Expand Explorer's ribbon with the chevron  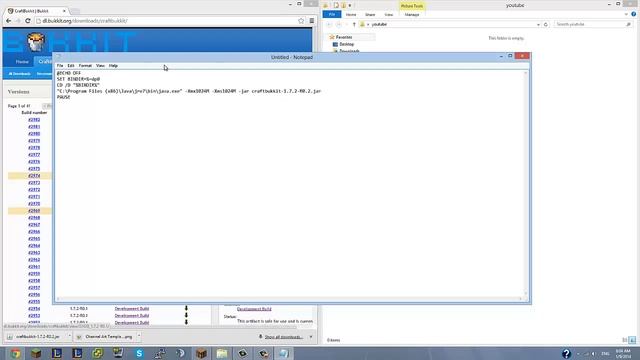point(626,14)
